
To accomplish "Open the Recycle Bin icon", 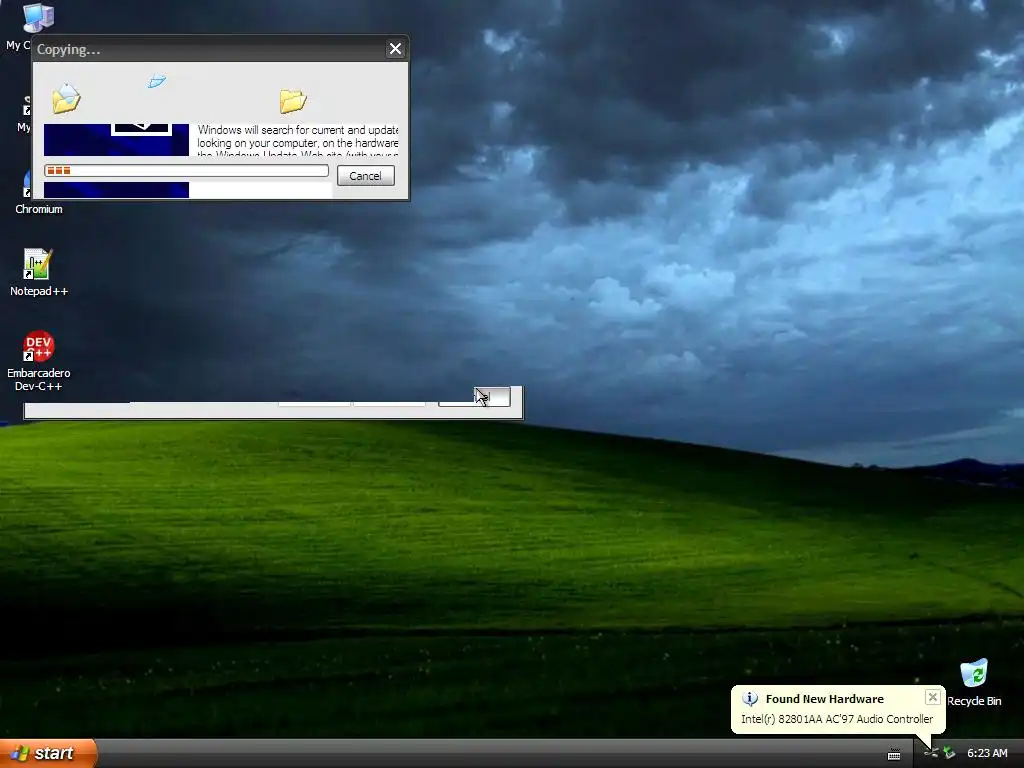I will (x=974, y=682).
